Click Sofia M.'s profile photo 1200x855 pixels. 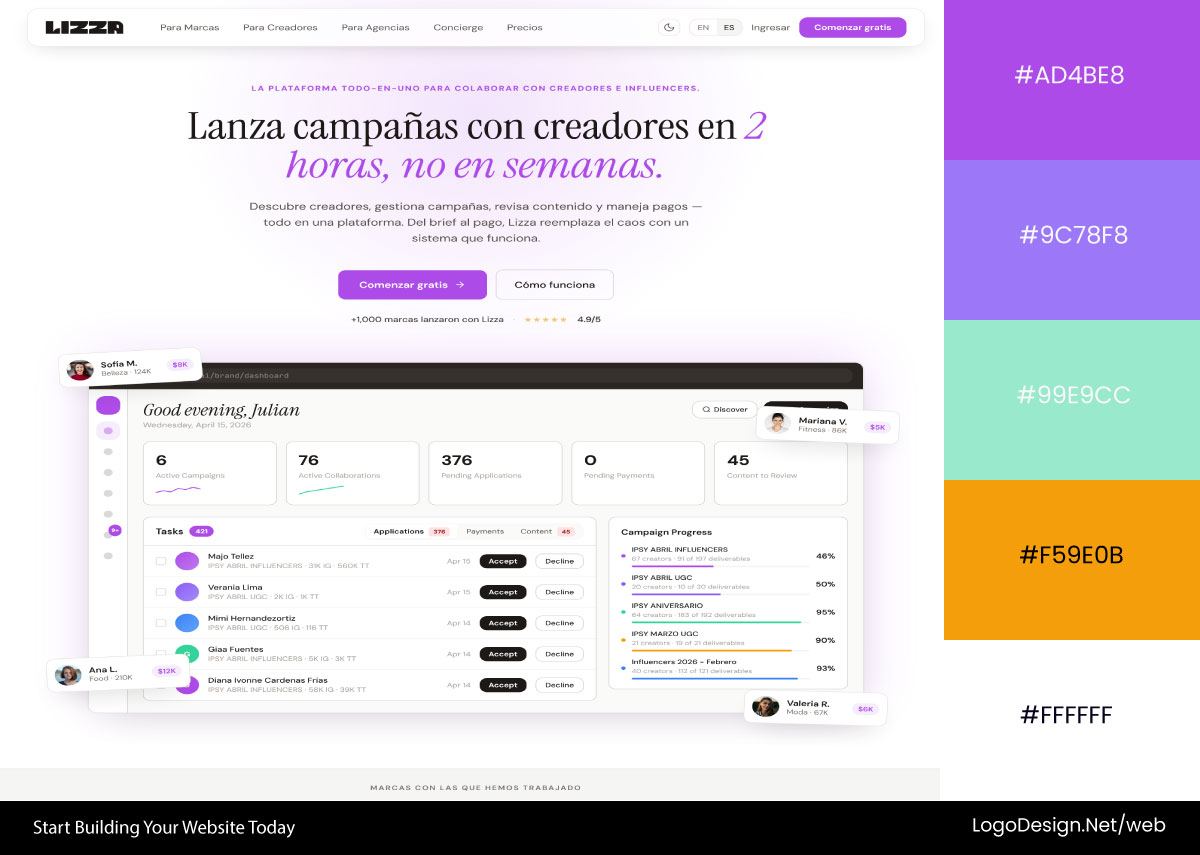(80, 369)
